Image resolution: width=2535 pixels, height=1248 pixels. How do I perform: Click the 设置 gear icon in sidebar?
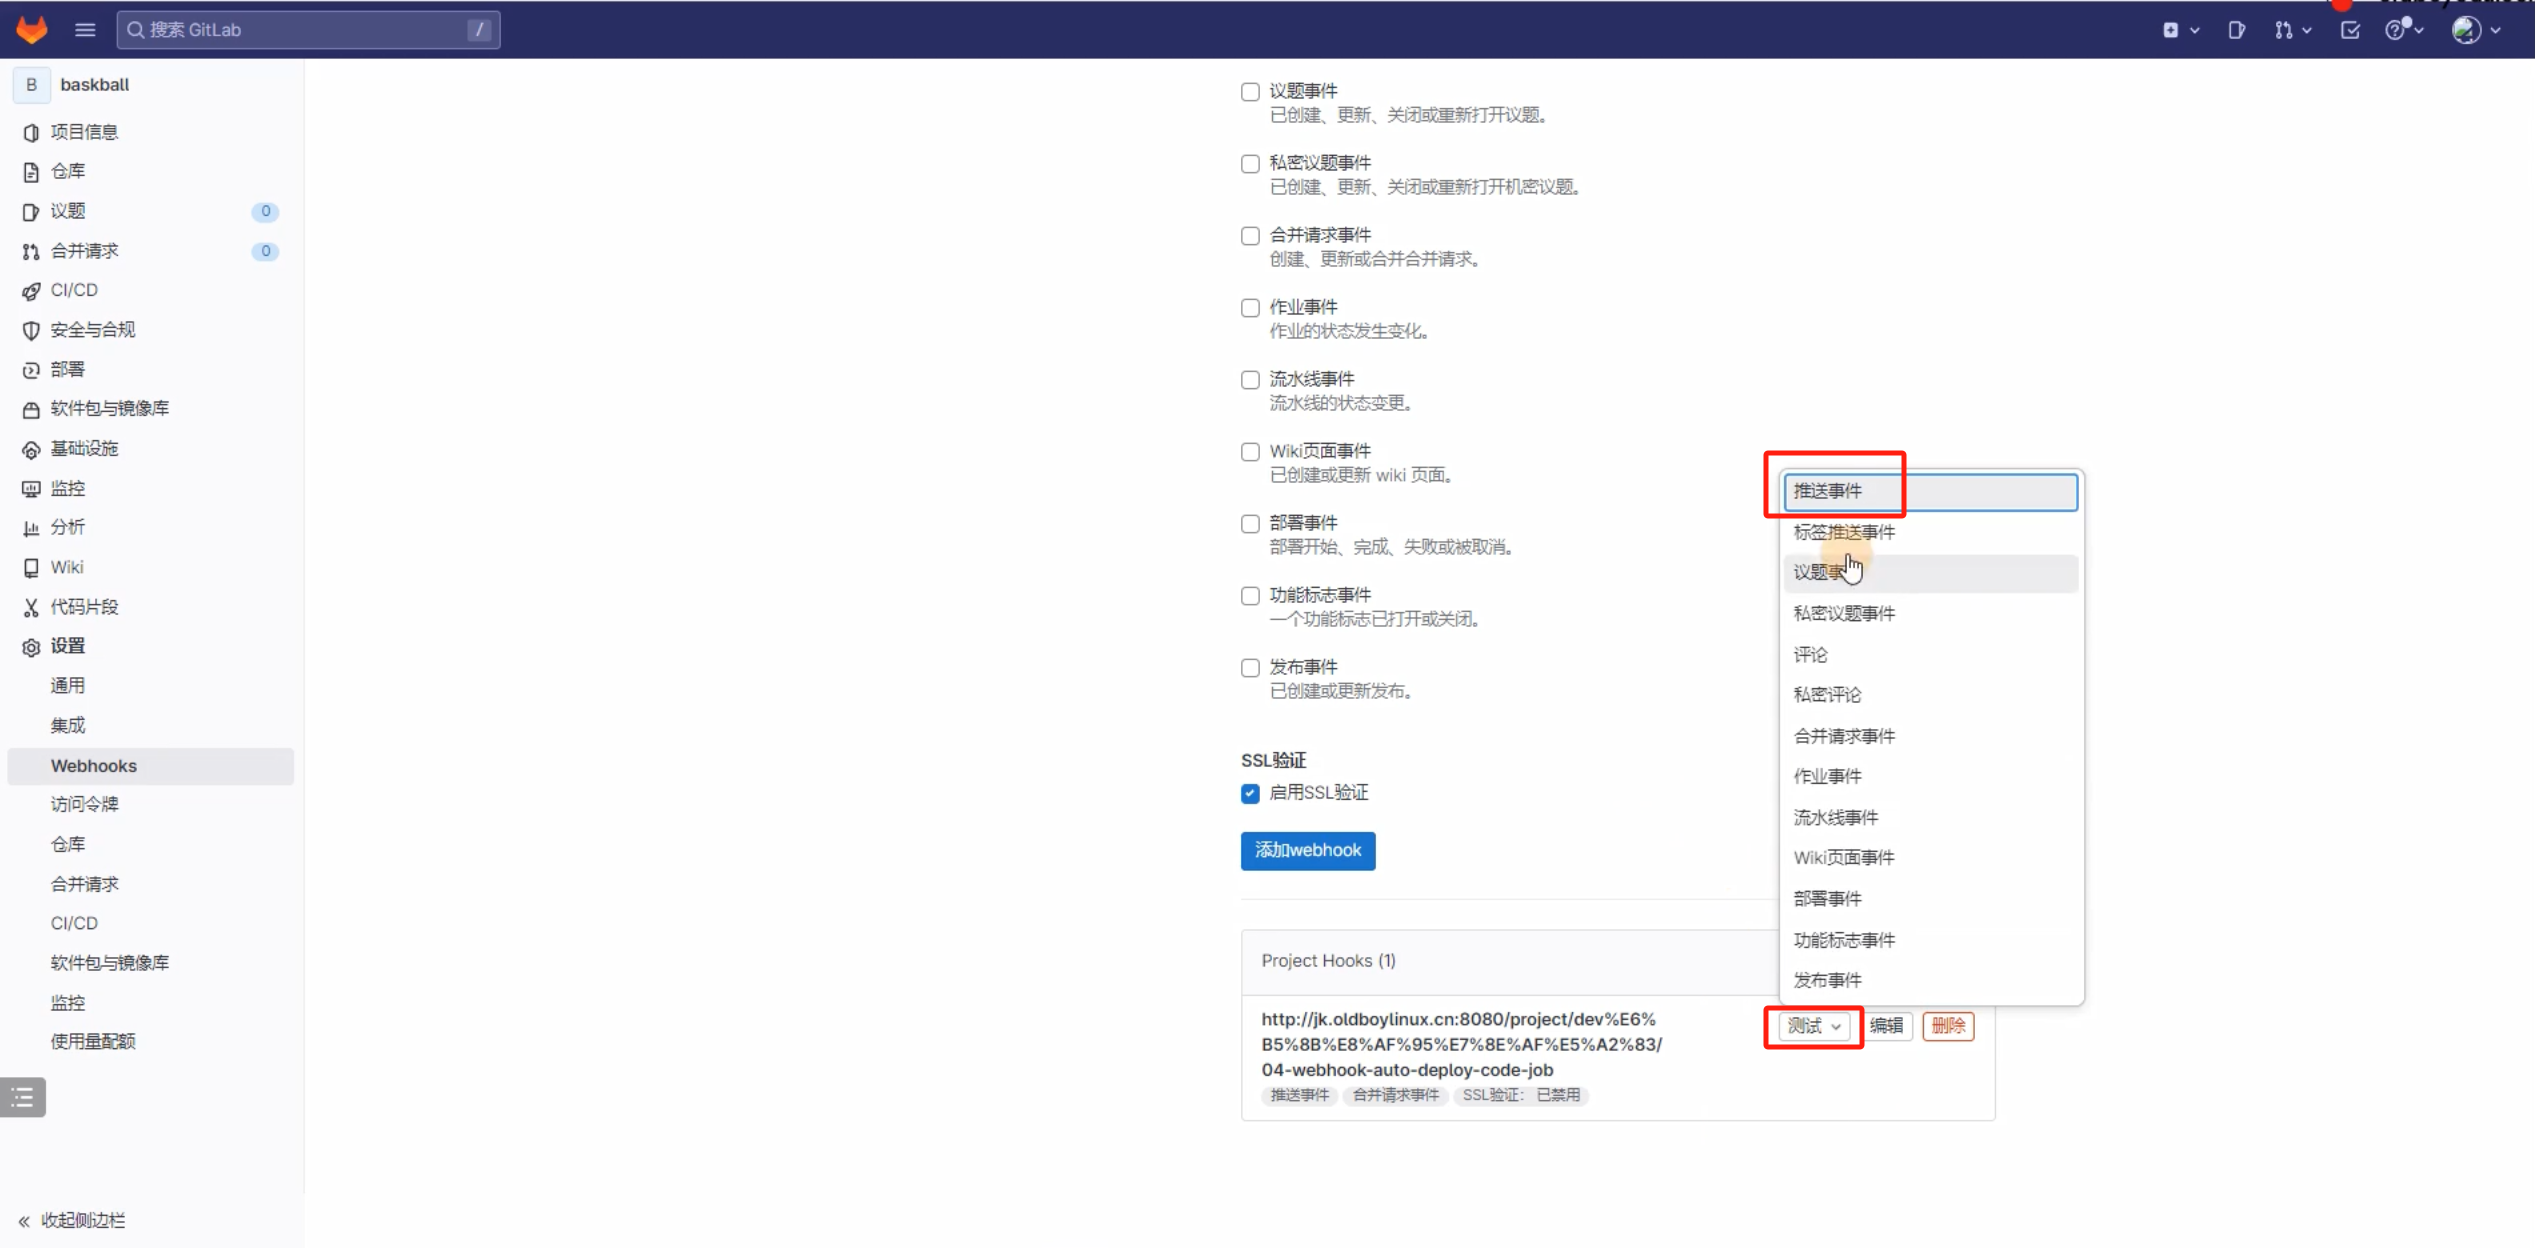(31, 647)
